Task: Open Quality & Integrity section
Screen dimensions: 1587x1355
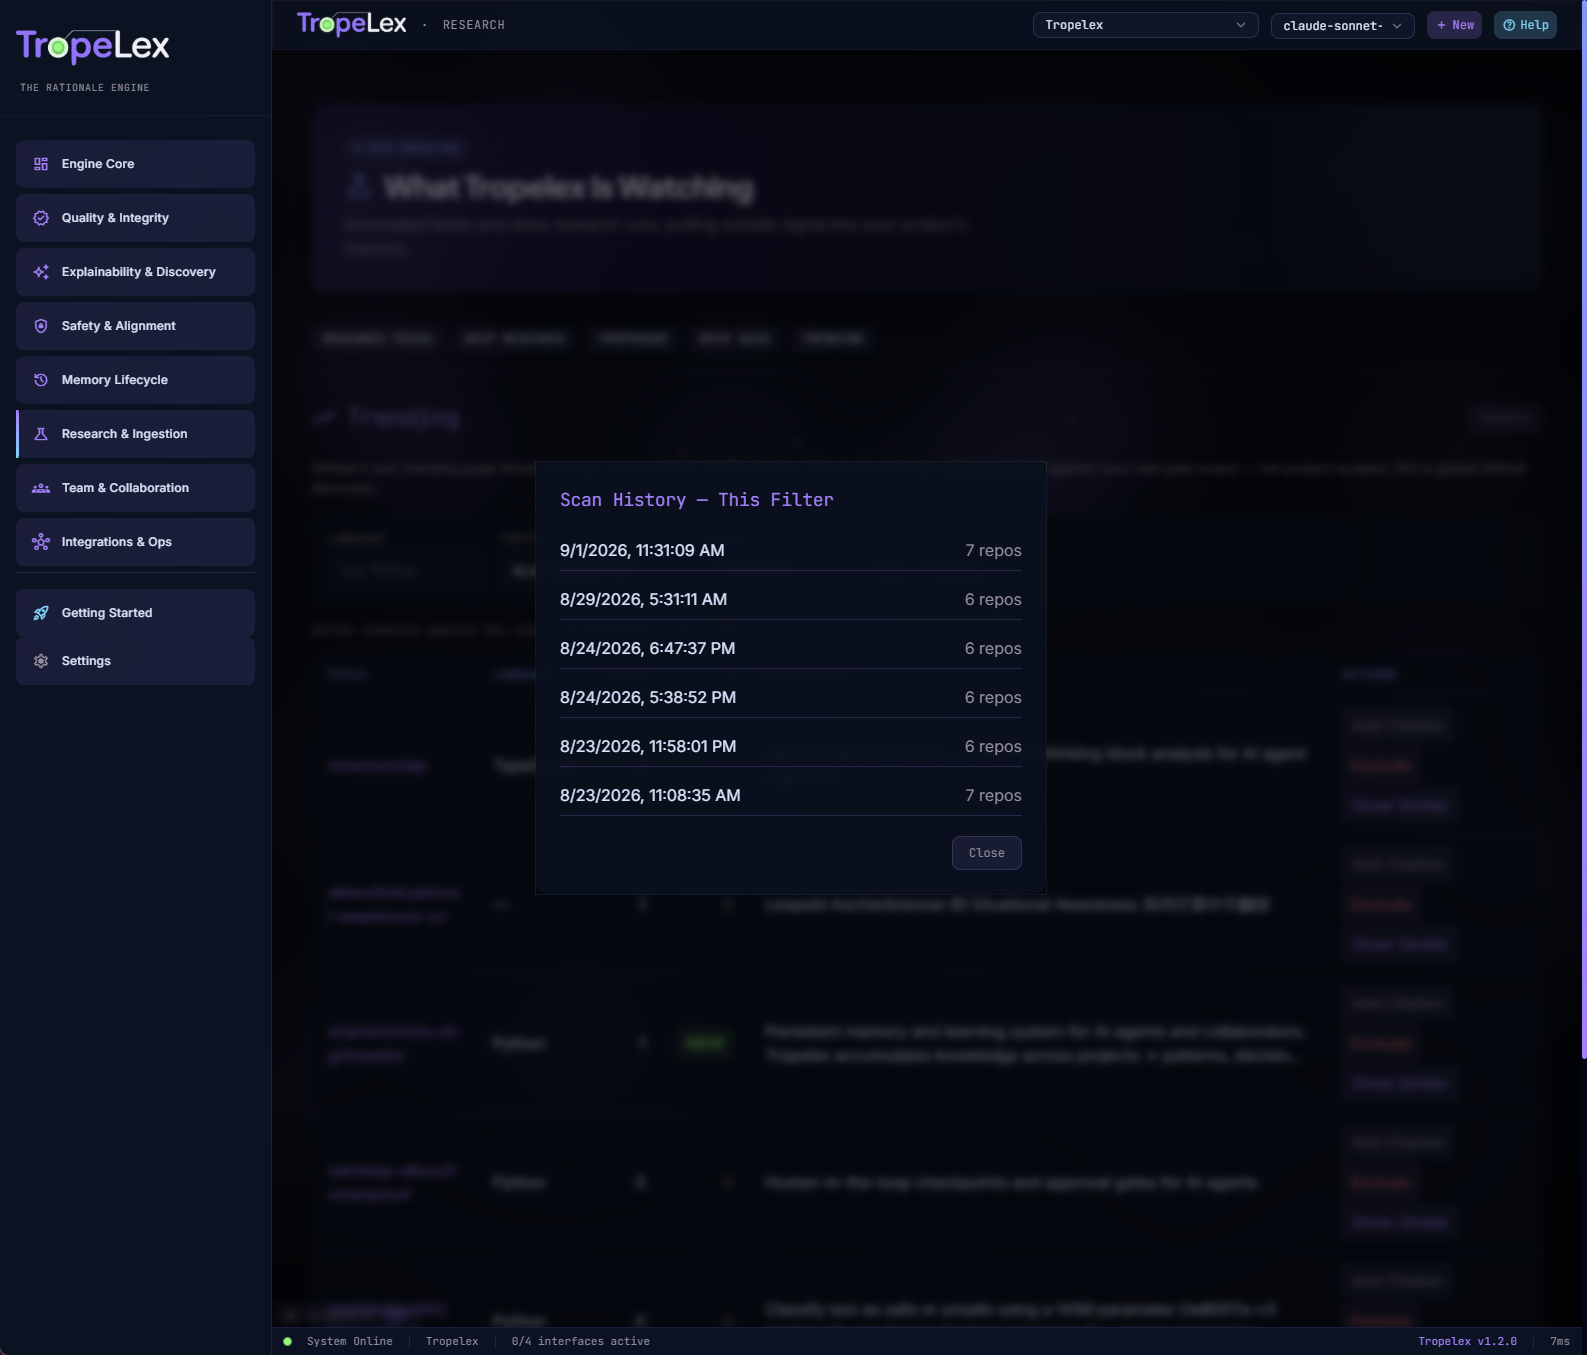Action: [x=135, y=218]
